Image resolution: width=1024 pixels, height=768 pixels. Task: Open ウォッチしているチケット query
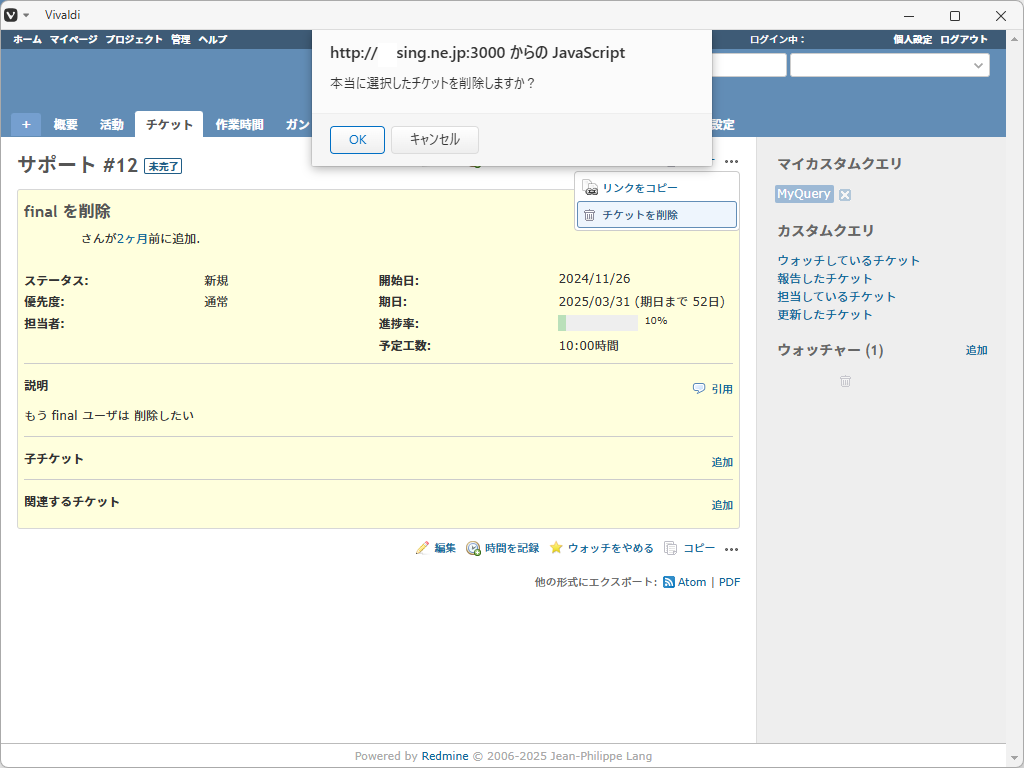[848, 261]
